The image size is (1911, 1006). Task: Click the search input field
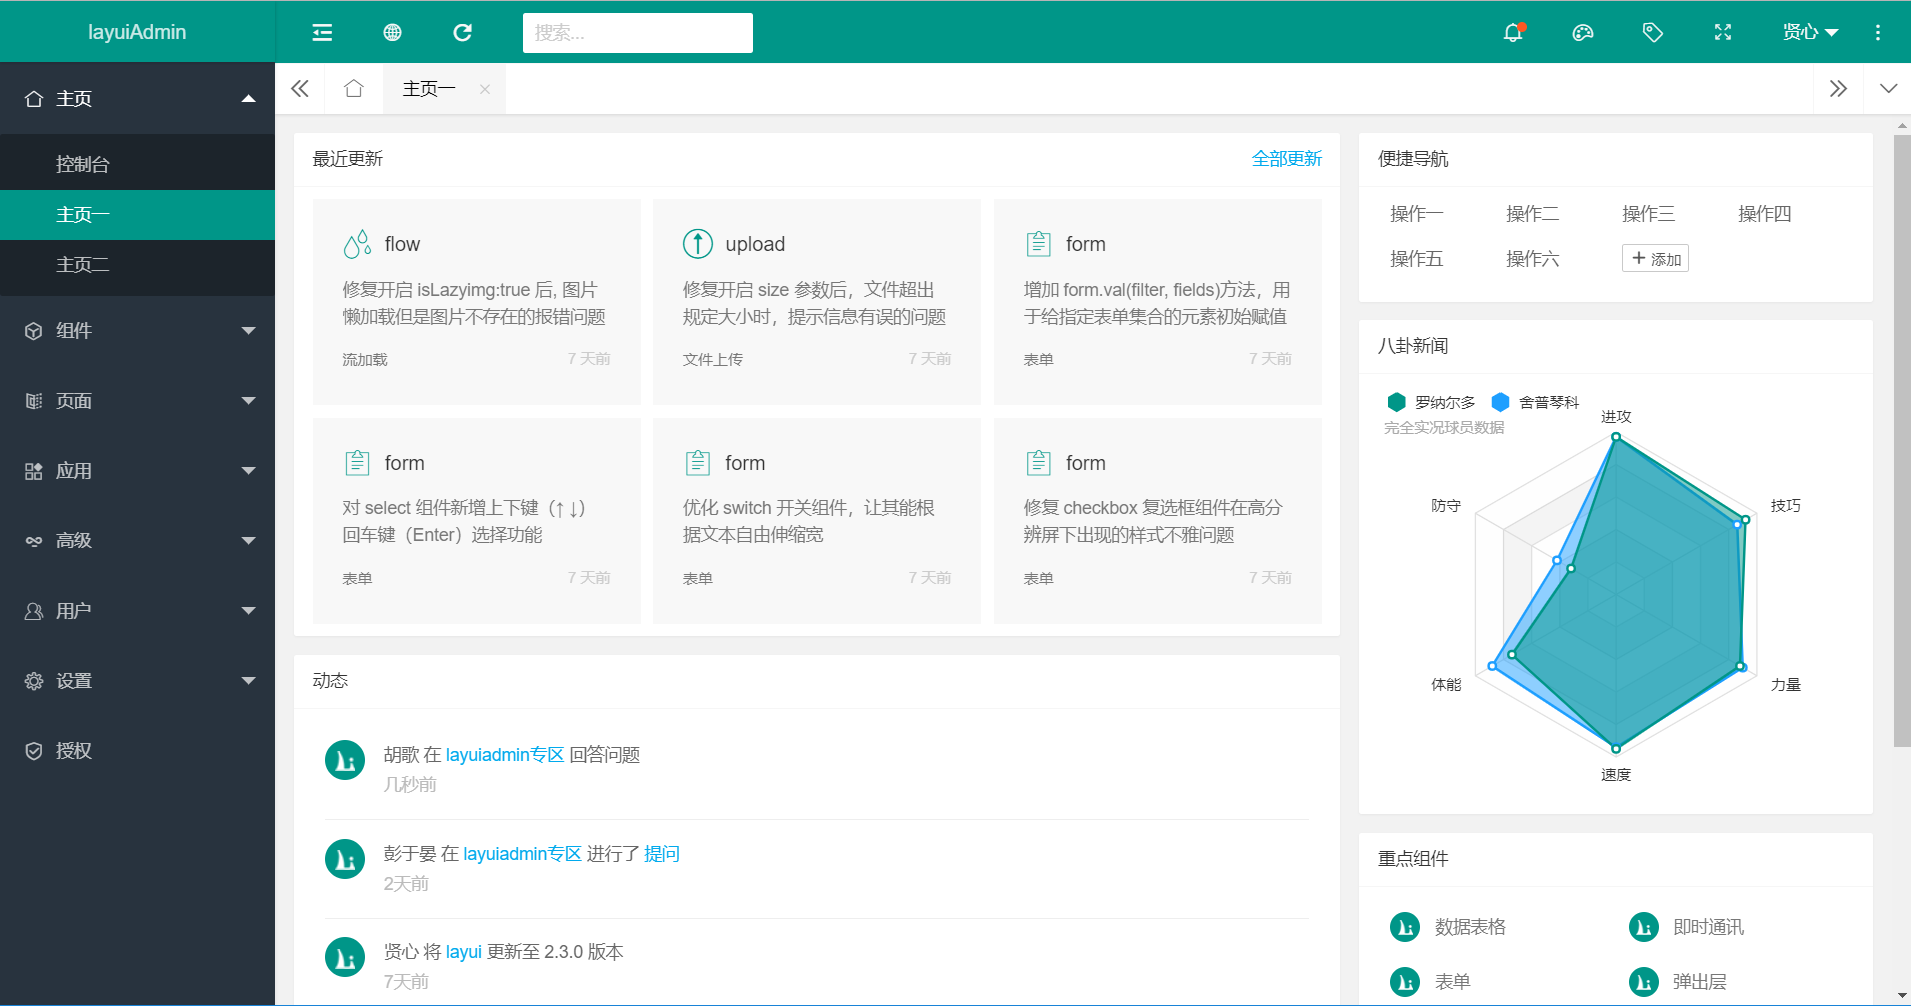(637, 33)
